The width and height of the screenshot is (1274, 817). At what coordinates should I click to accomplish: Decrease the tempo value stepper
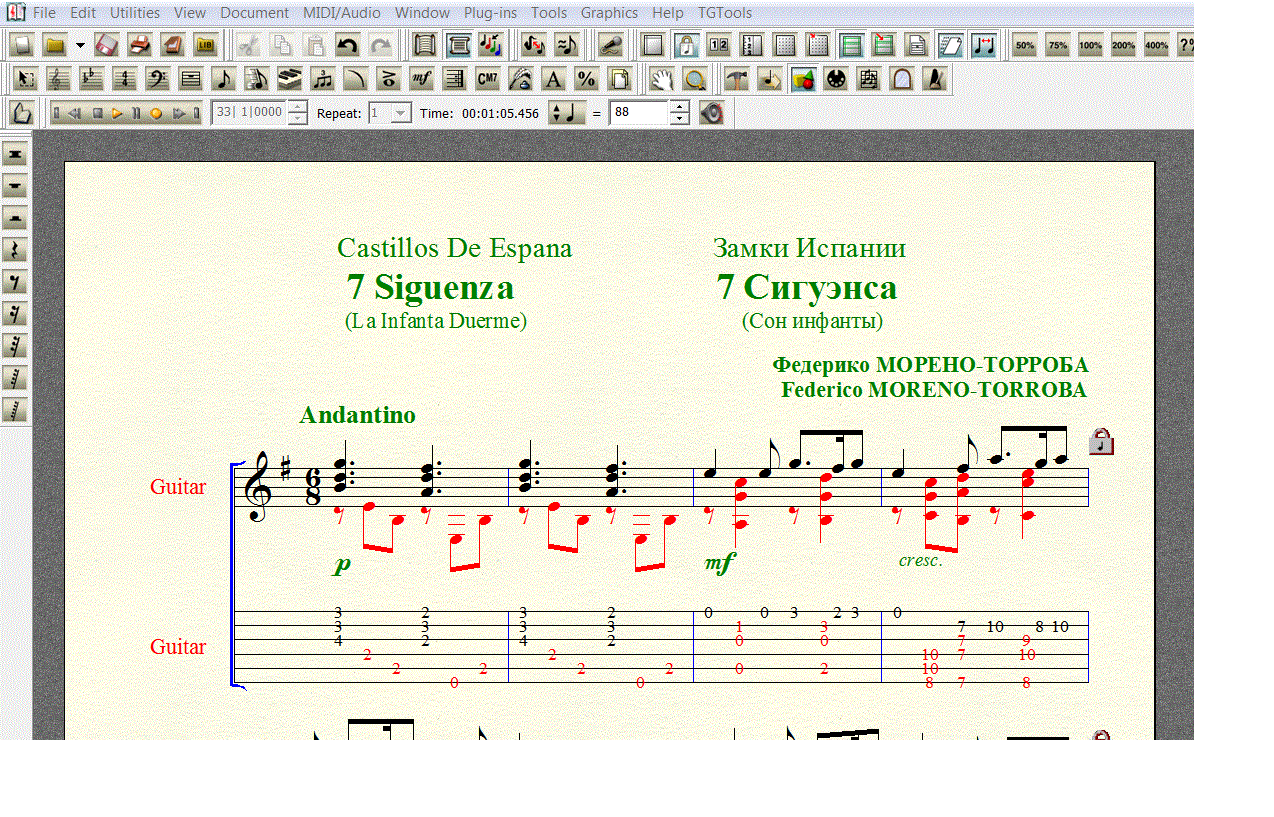tap(680, 119)
